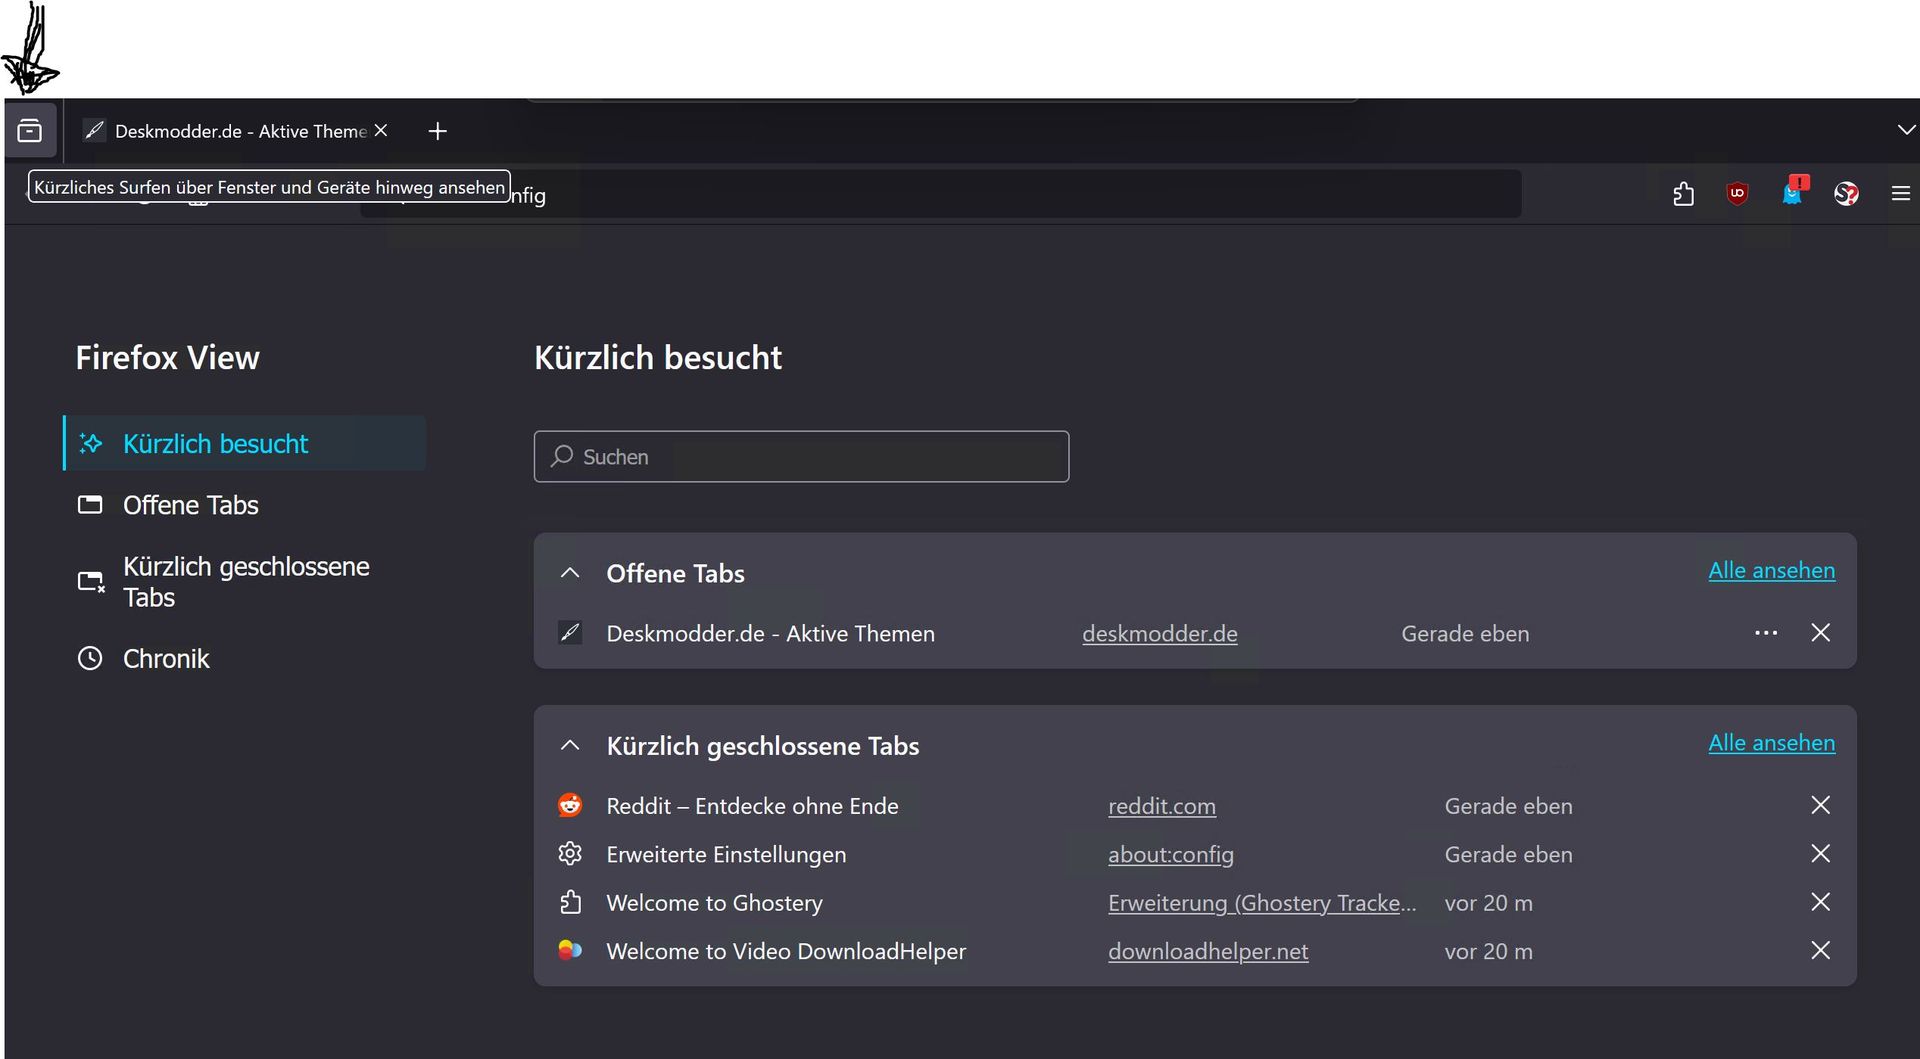Open the Ghostery extension icon
Viewport: 1920px width, 1059px height.
(1792, 193)
